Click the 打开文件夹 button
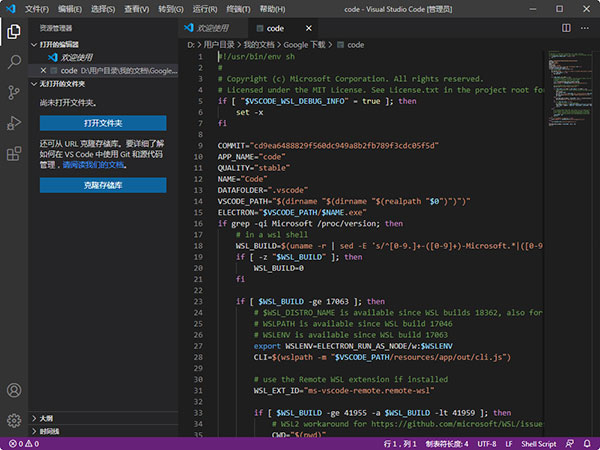This screenshot has height=450, width=600. pyautogui.click(x=103, y=123)
